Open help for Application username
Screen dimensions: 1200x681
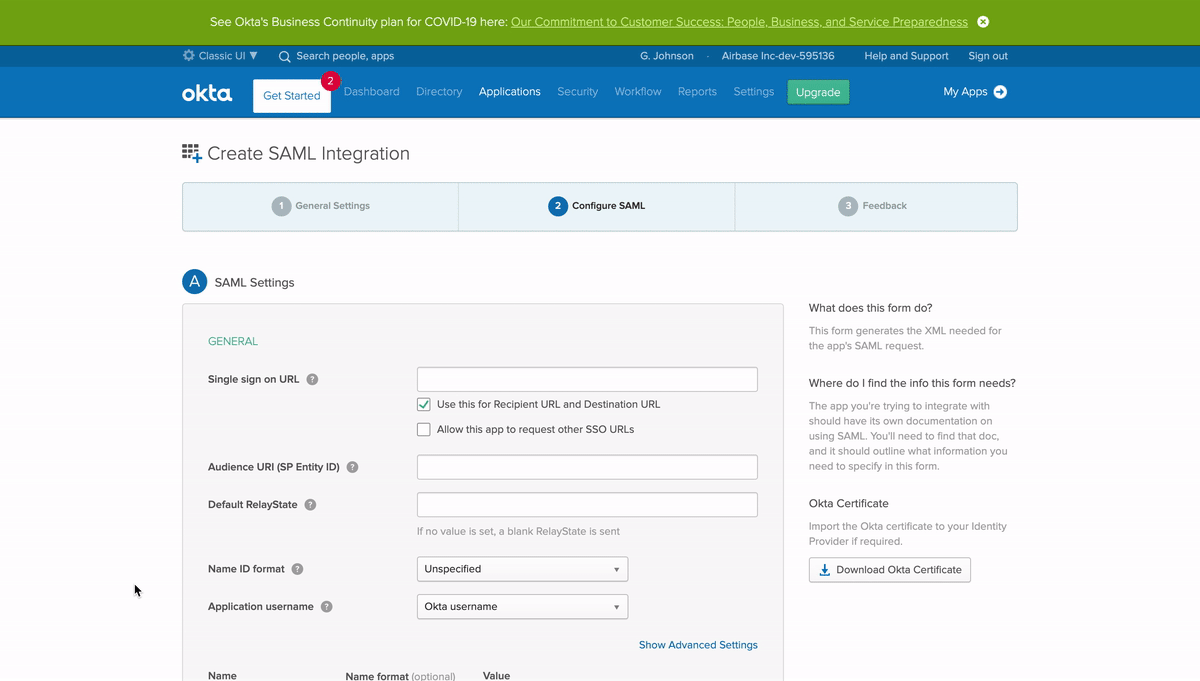coord(326,607)
